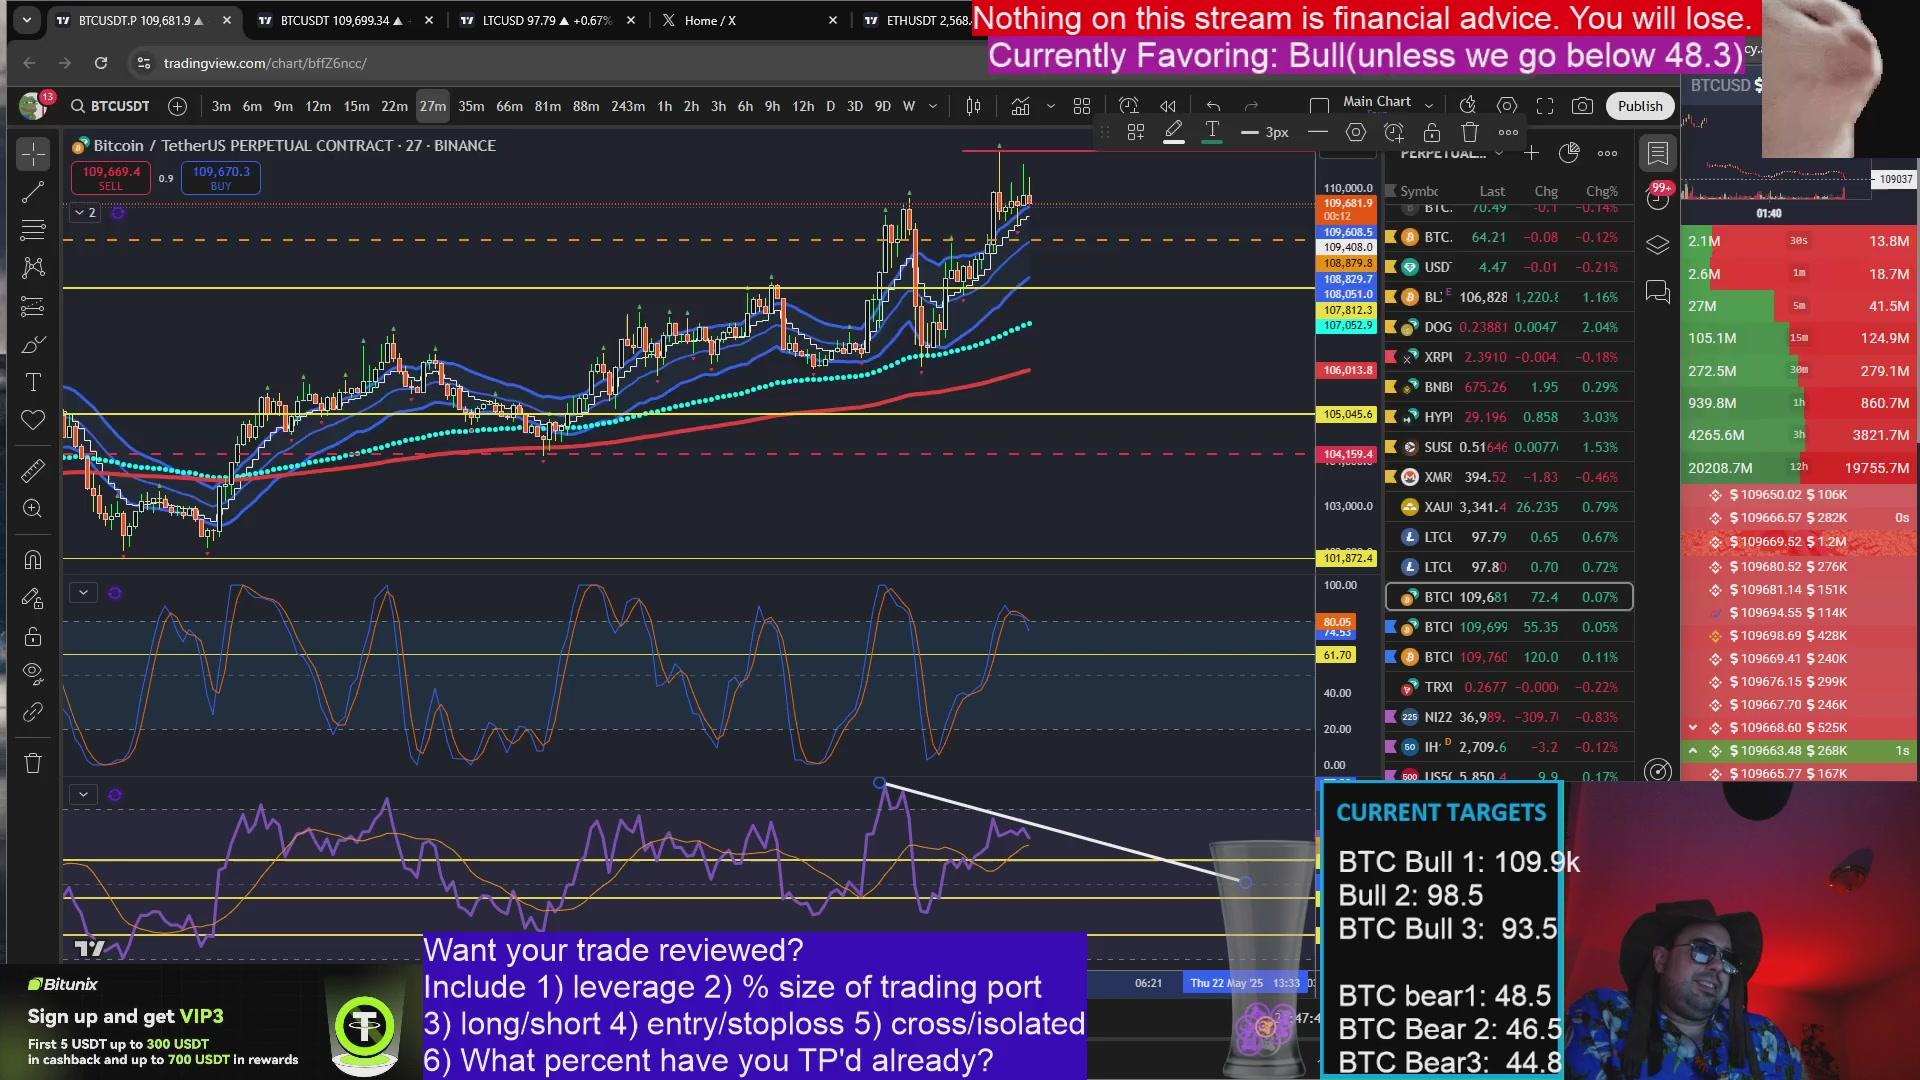Select the 15m timeframe
This screenshot has height=1080, width=1920.
[356, 106]
